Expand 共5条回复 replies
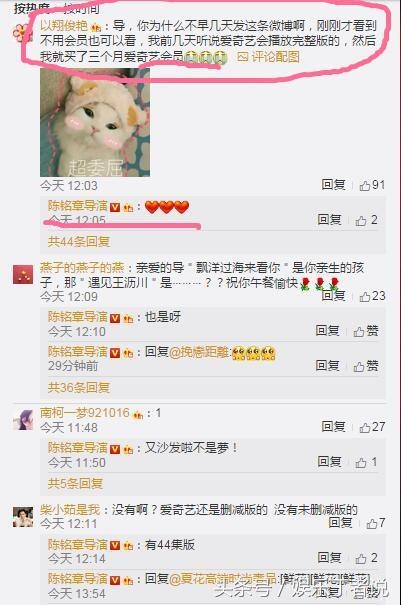Image resolution: width=401 pixels, height=605 pixels. 75,483
